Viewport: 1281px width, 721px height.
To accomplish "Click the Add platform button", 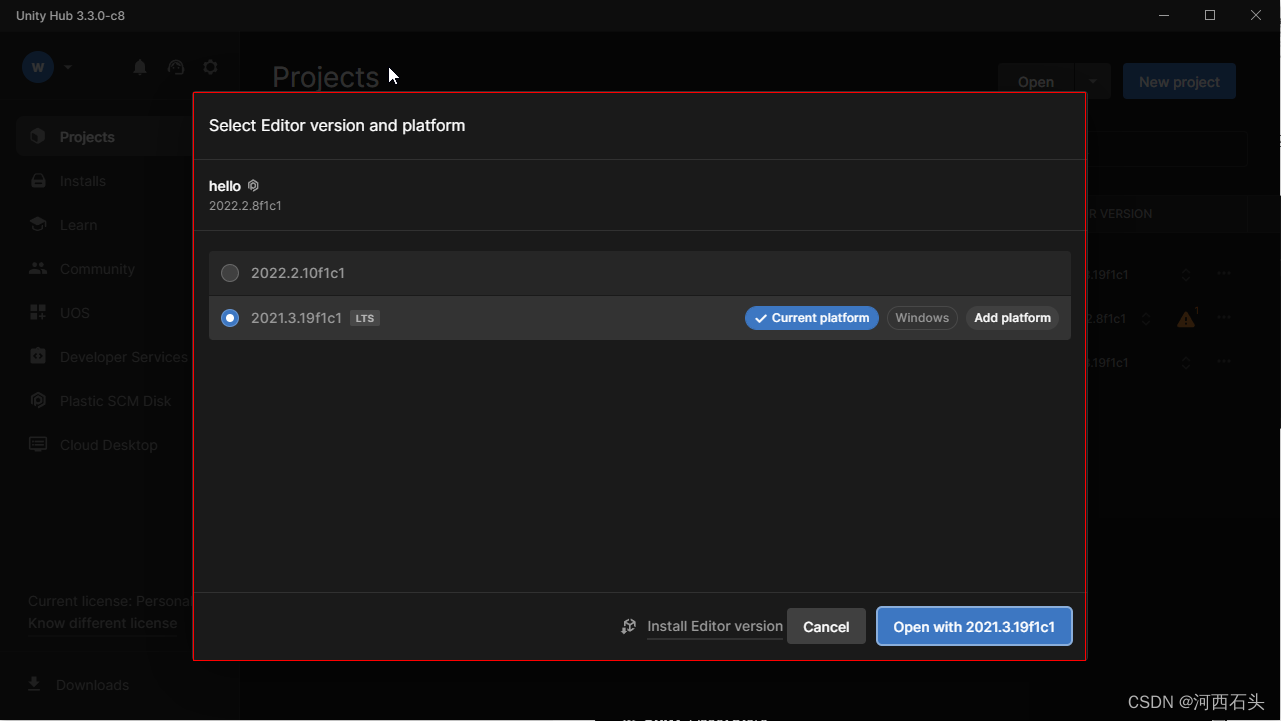I will click(1012, 318).
